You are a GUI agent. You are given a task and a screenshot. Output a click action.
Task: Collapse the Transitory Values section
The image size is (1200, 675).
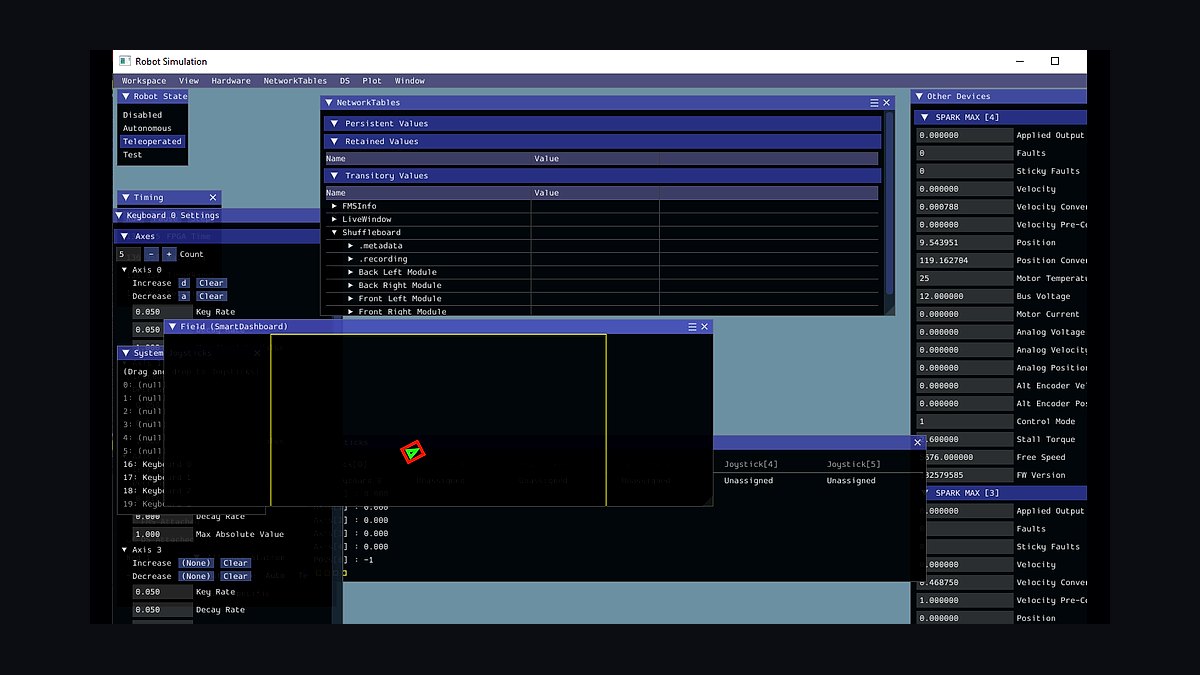pyautogui.click(x=335, y=176)
